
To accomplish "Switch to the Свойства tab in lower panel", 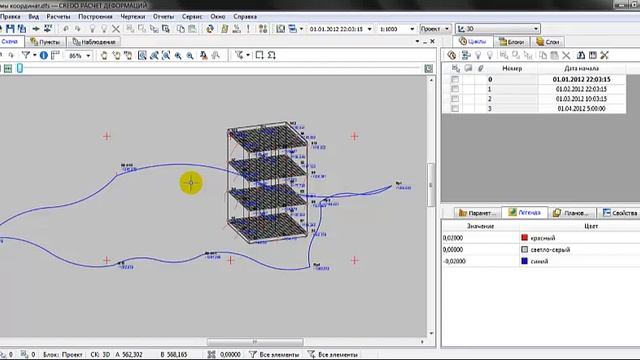I will pos(620,213).
